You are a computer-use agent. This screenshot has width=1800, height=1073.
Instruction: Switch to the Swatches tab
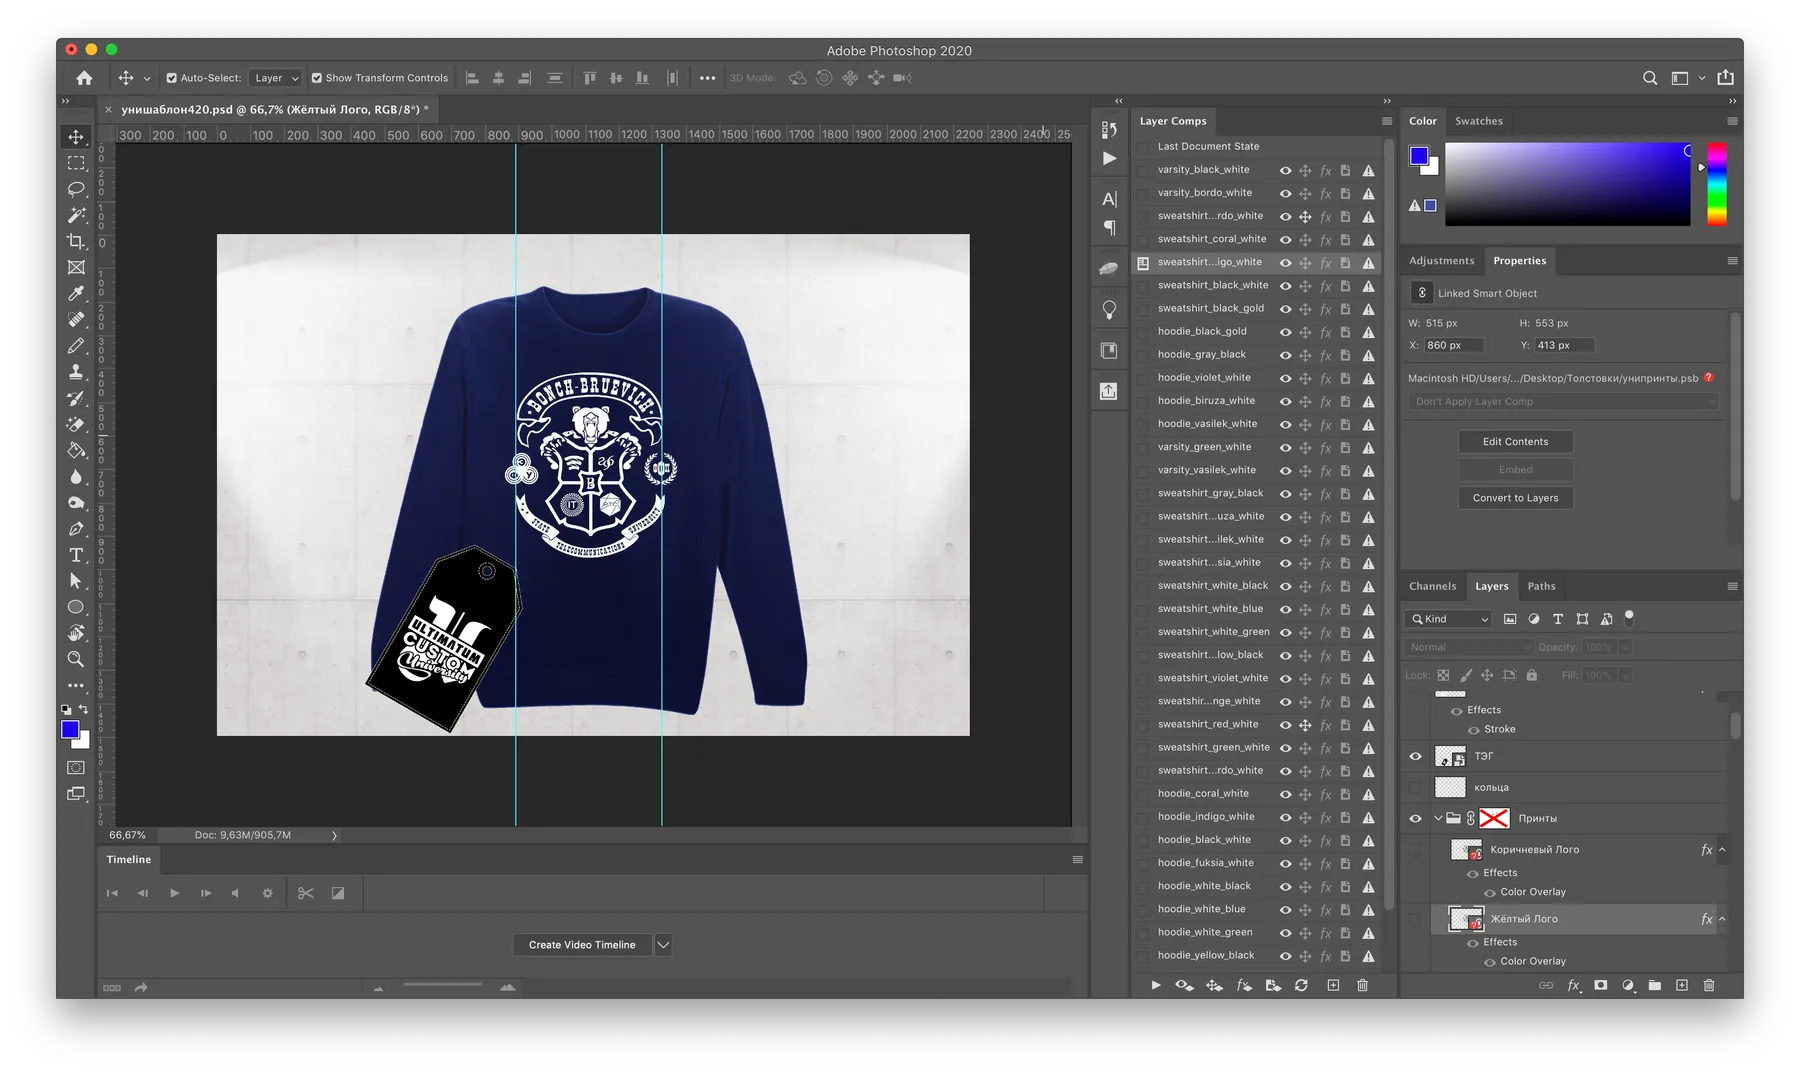coord(1478,121)
